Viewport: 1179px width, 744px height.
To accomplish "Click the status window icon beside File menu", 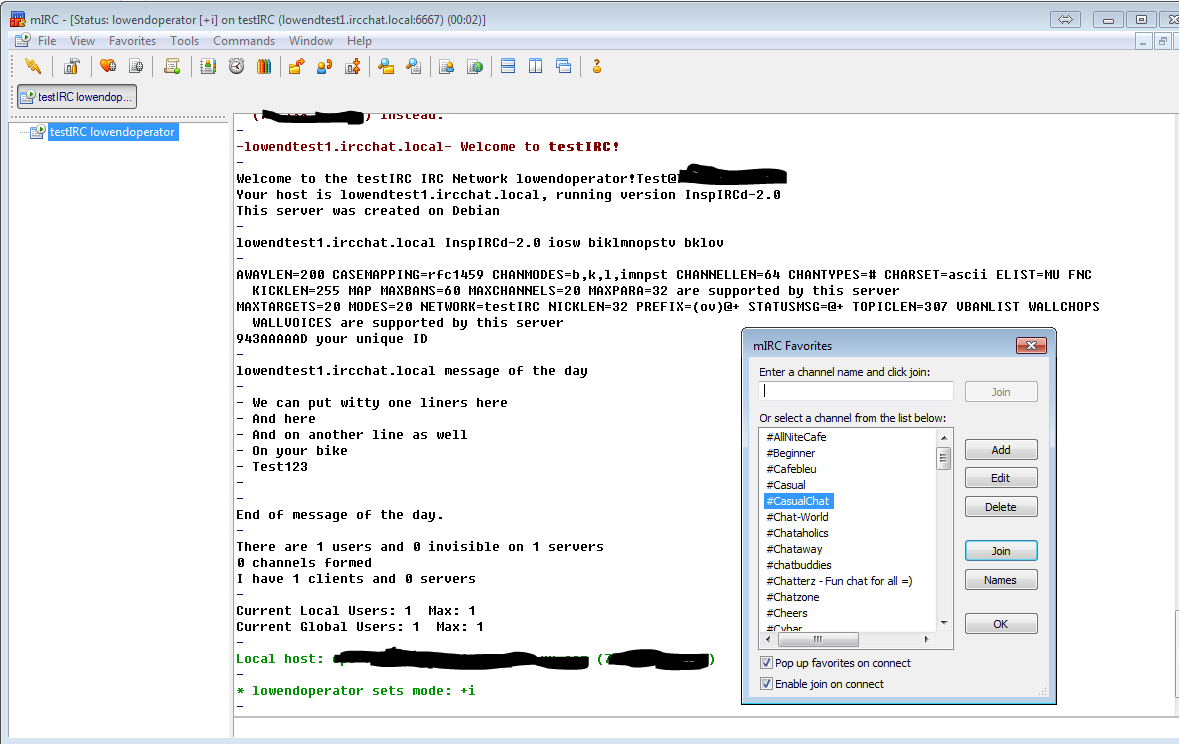I will point(23,40).
